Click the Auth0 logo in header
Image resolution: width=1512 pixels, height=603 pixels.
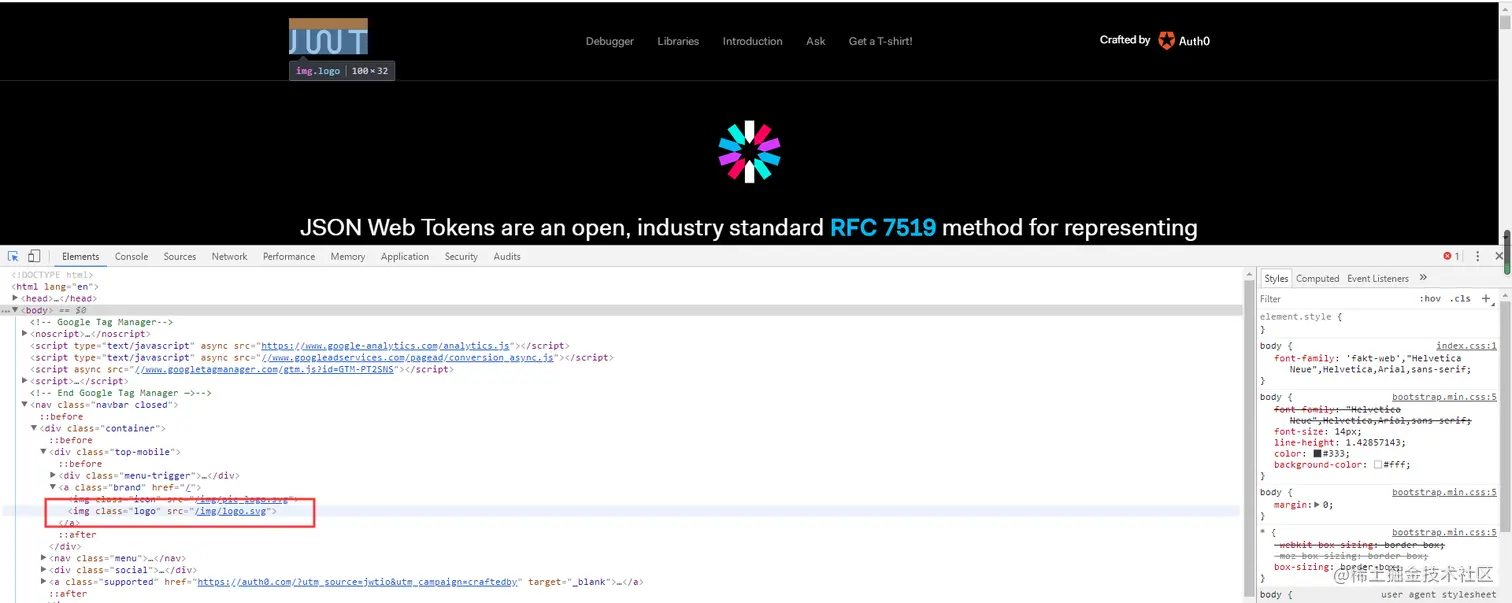click(x=1184, y=41)
